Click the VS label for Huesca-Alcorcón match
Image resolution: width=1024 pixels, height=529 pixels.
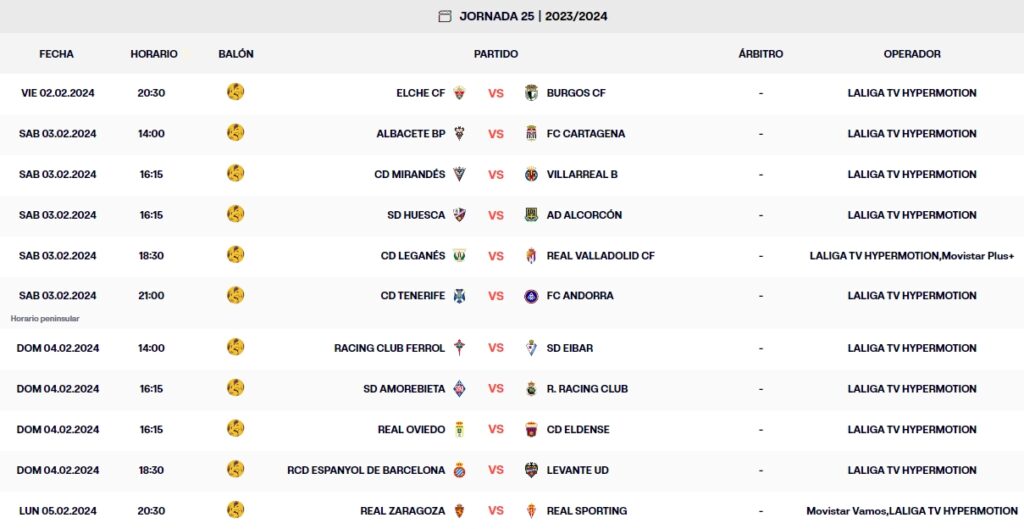[496, 215]
